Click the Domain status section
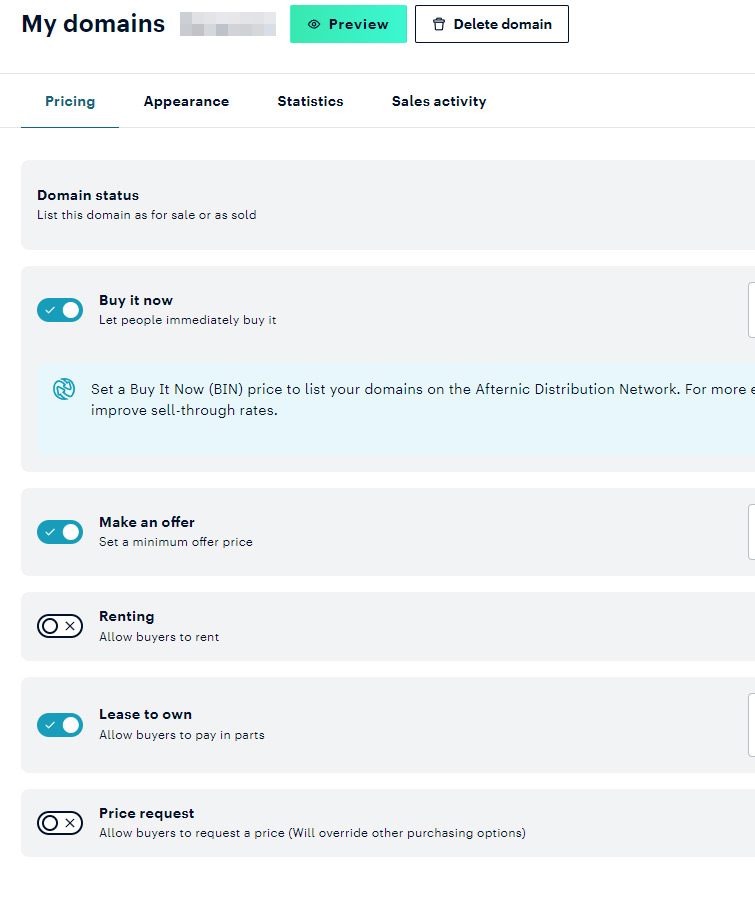The height and width of the screenshot is (899, 755). point(388,205)
